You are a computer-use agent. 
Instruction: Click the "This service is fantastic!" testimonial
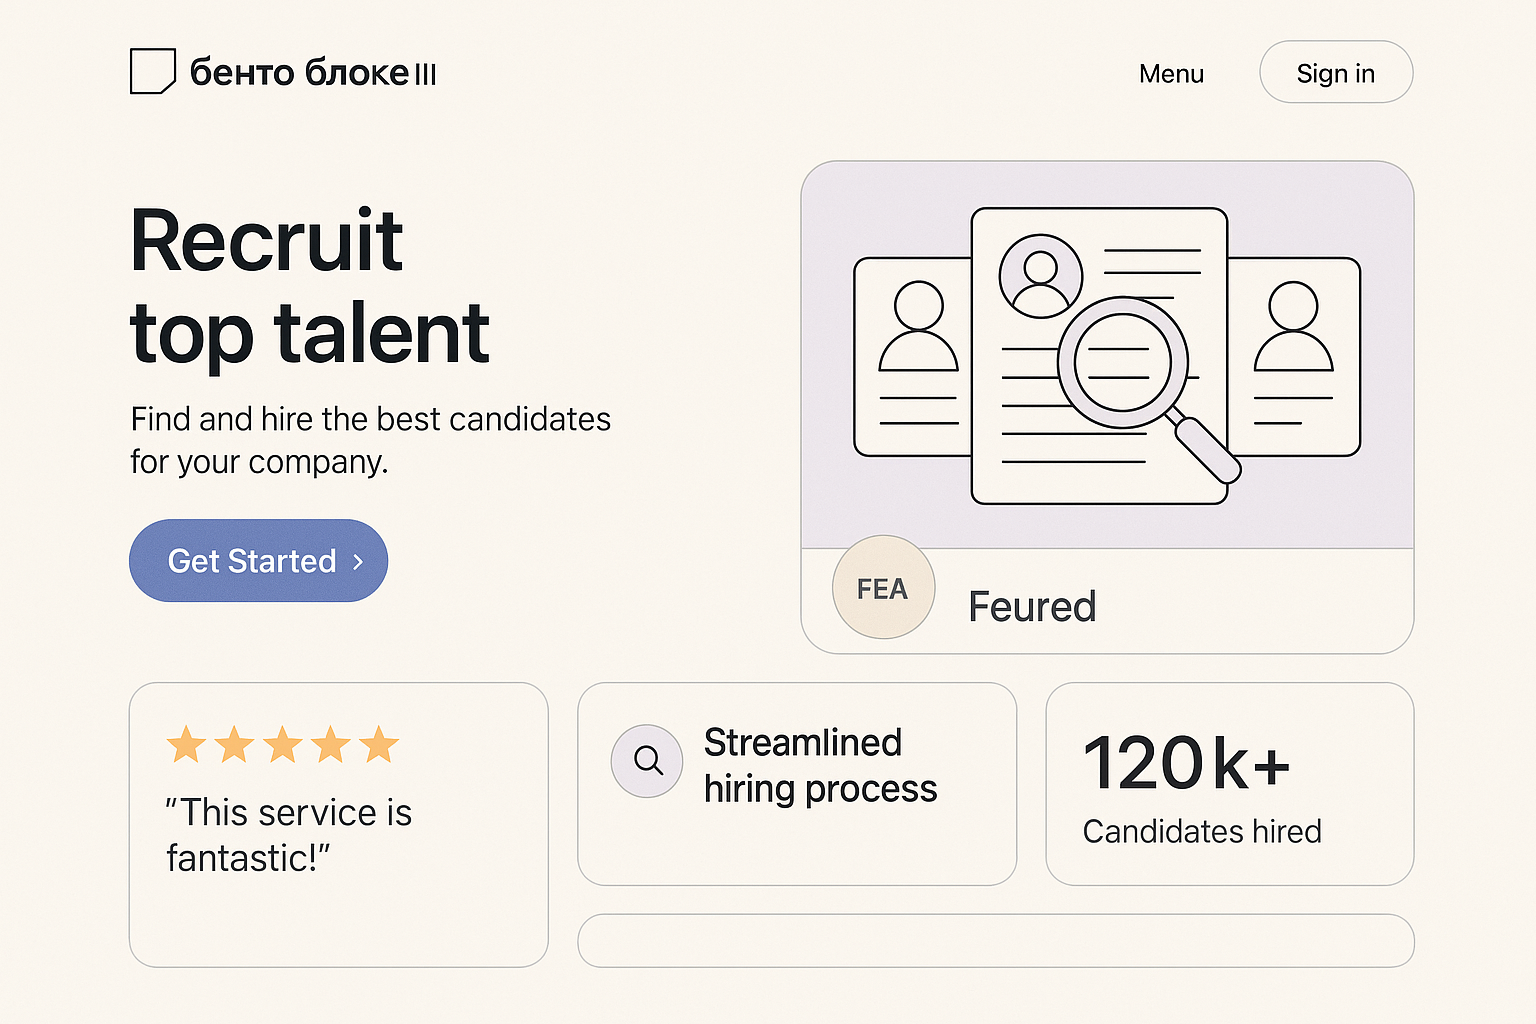pos(289,835)
